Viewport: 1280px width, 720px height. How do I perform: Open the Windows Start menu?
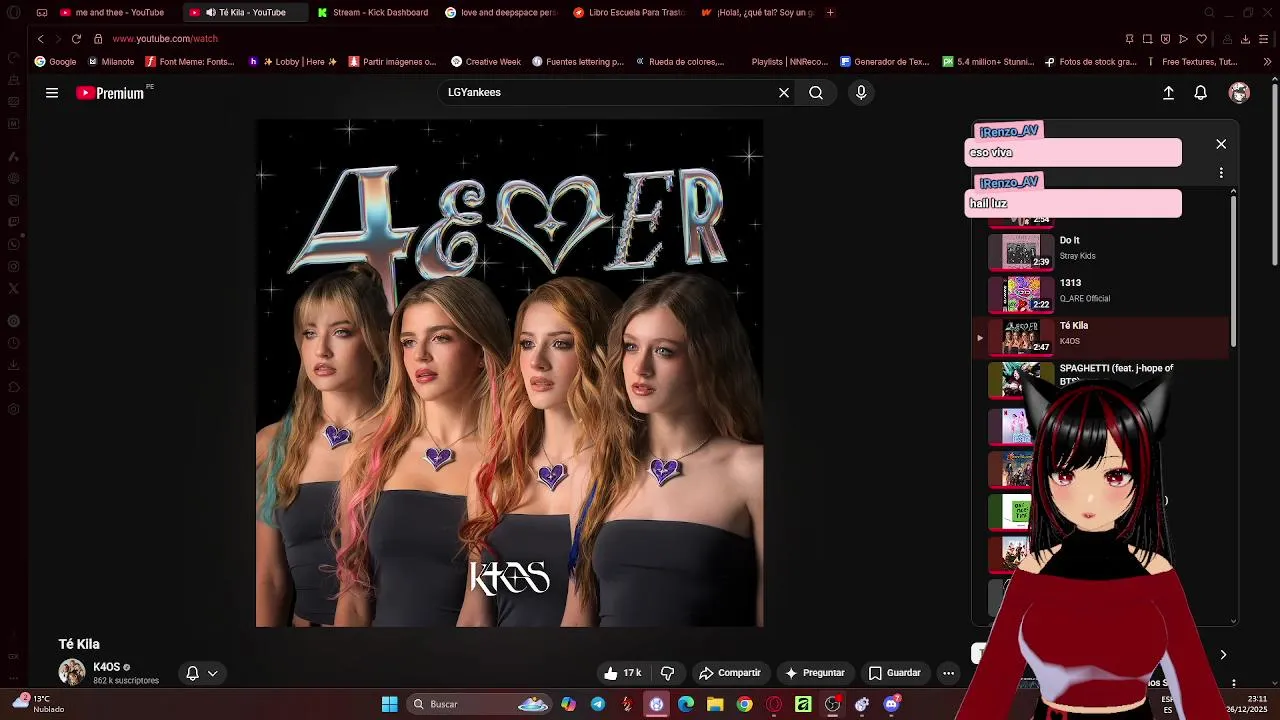[x=389, y=704]
